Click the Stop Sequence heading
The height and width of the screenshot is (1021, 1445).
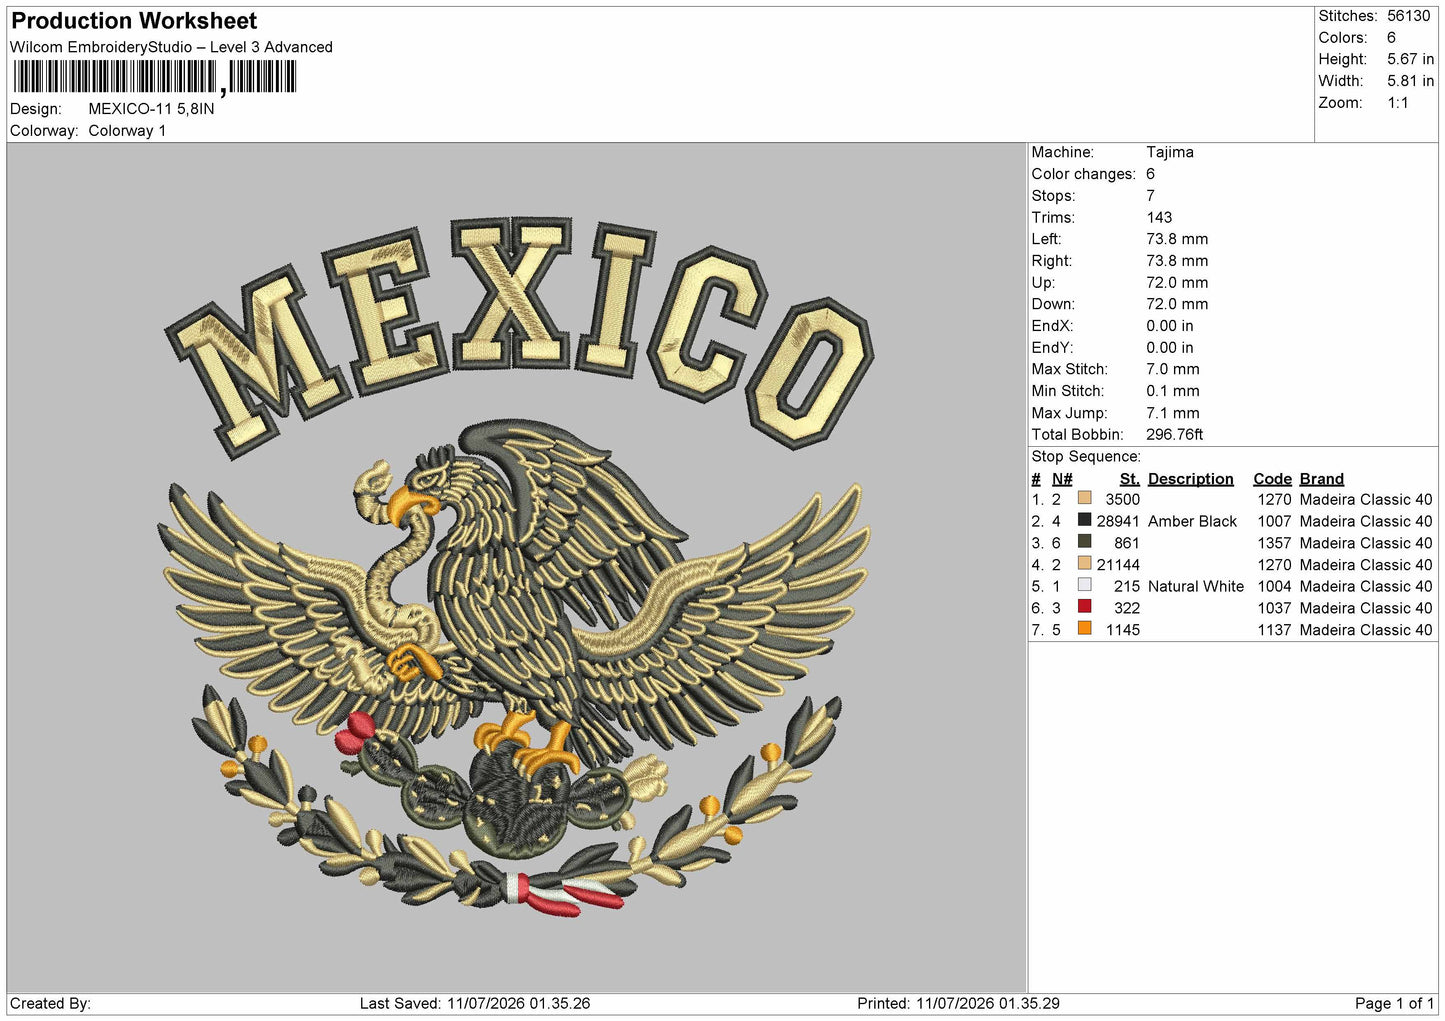point(1086,457)
